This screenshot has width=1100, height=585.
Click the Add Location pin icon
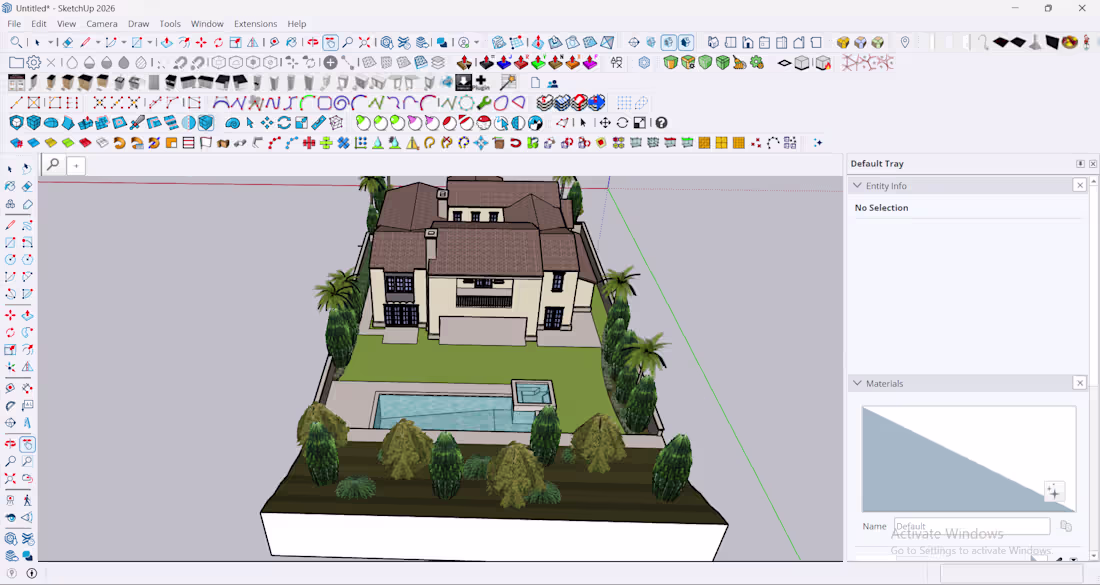(905, 43)
